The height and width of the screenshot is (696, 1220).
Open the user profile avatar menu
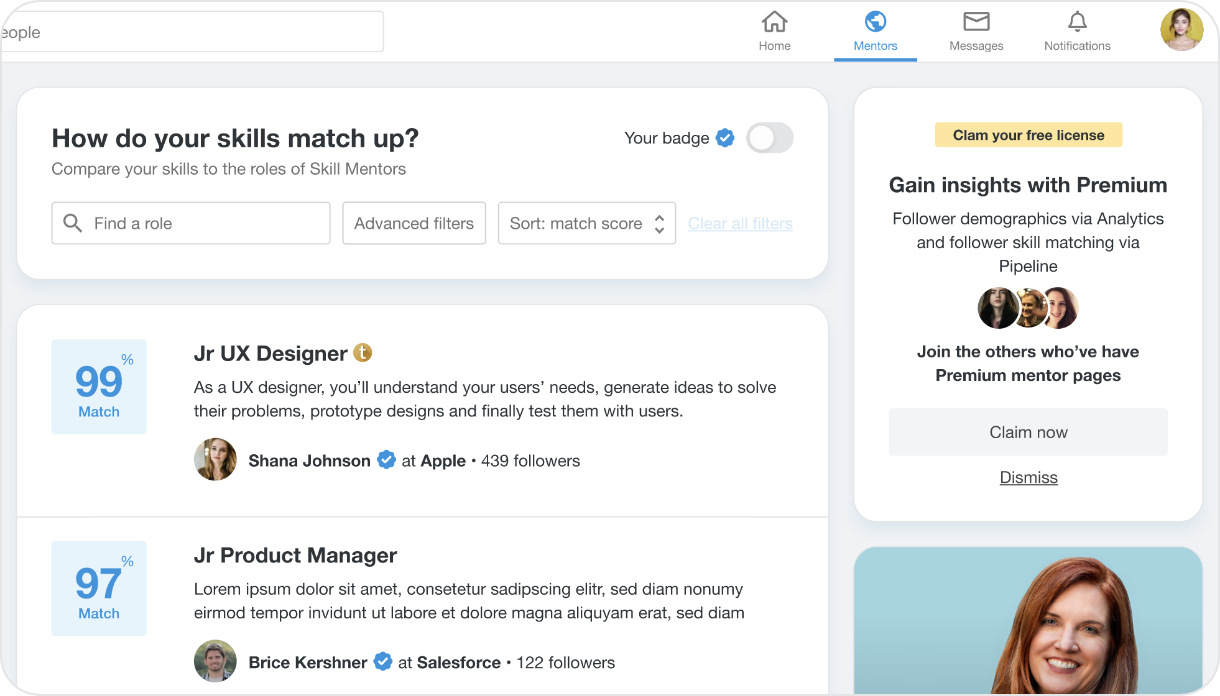[x=1181, y=29]
